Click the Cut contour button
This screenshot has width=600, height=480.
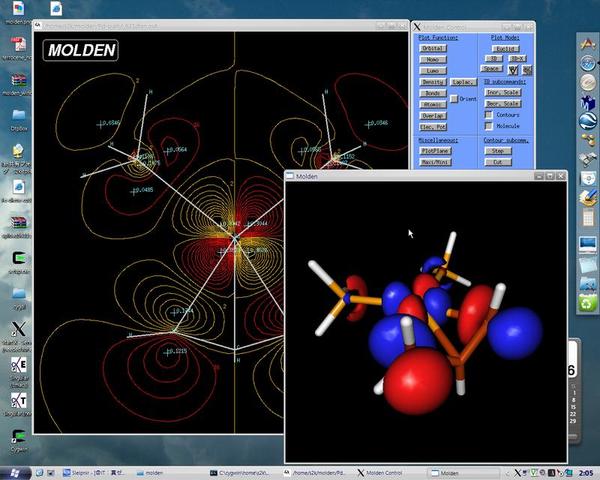point(498,162)
